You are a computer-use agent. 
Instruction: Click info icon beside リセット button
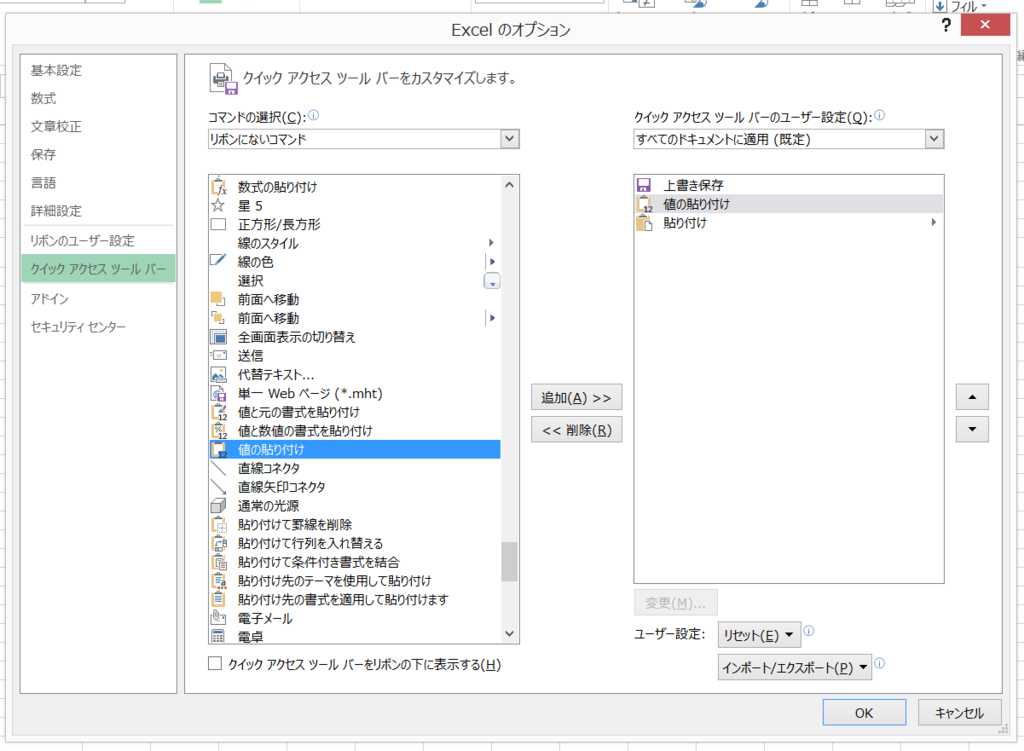click(808, 630)
